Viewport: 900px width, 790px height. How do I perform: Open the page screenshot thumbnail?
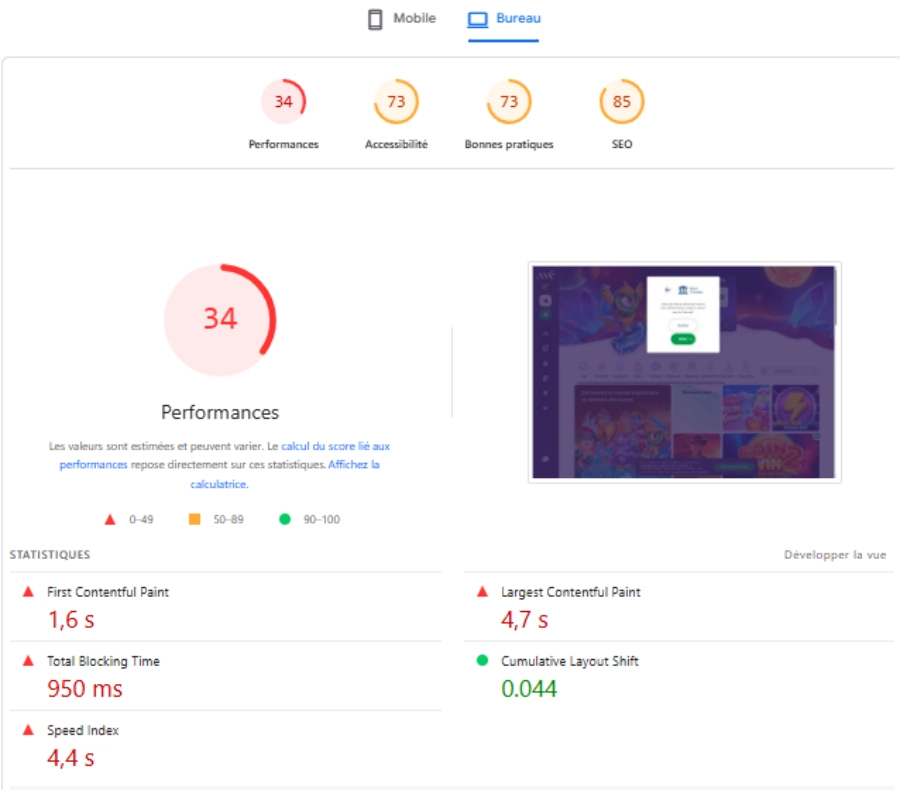click(x=684, y=372)
